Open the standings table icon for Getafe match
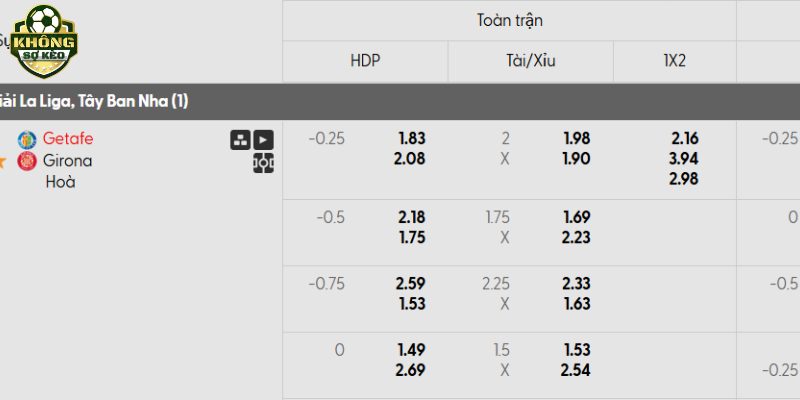This screenshot has width=800, height=400. pos(240,140)
